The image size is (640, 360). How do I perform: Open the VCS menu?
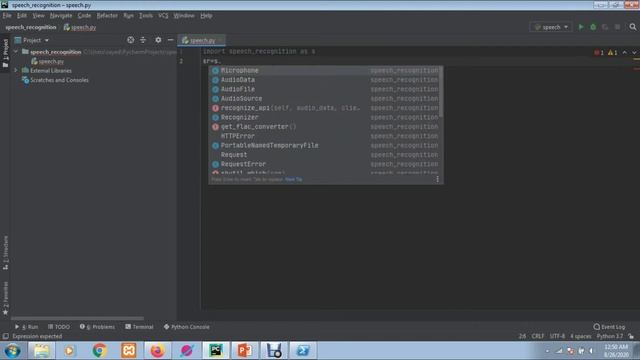163,16
